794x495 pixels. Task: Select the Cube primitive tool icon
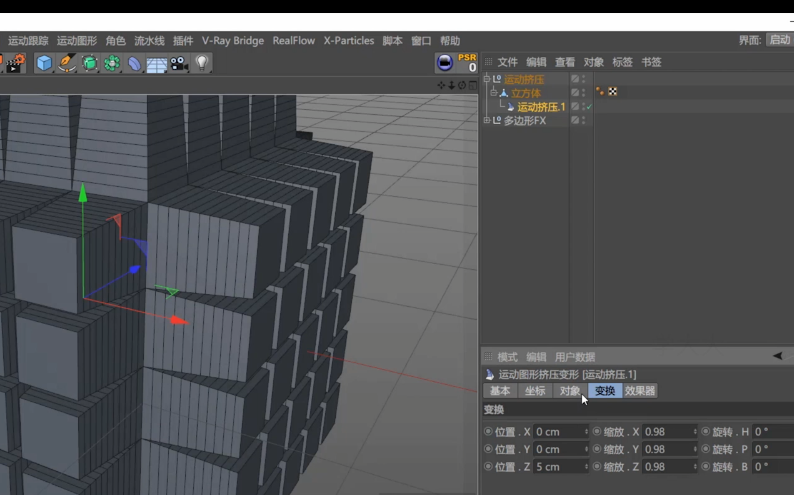point(44,63)
